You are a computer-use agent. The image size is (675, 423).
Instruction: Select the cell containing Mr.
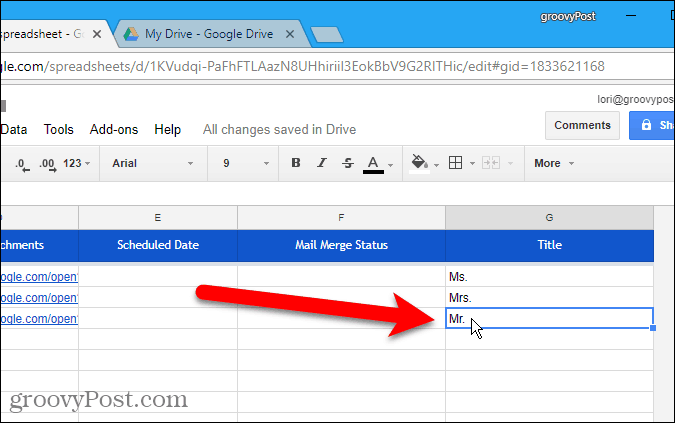coord(549,318)
